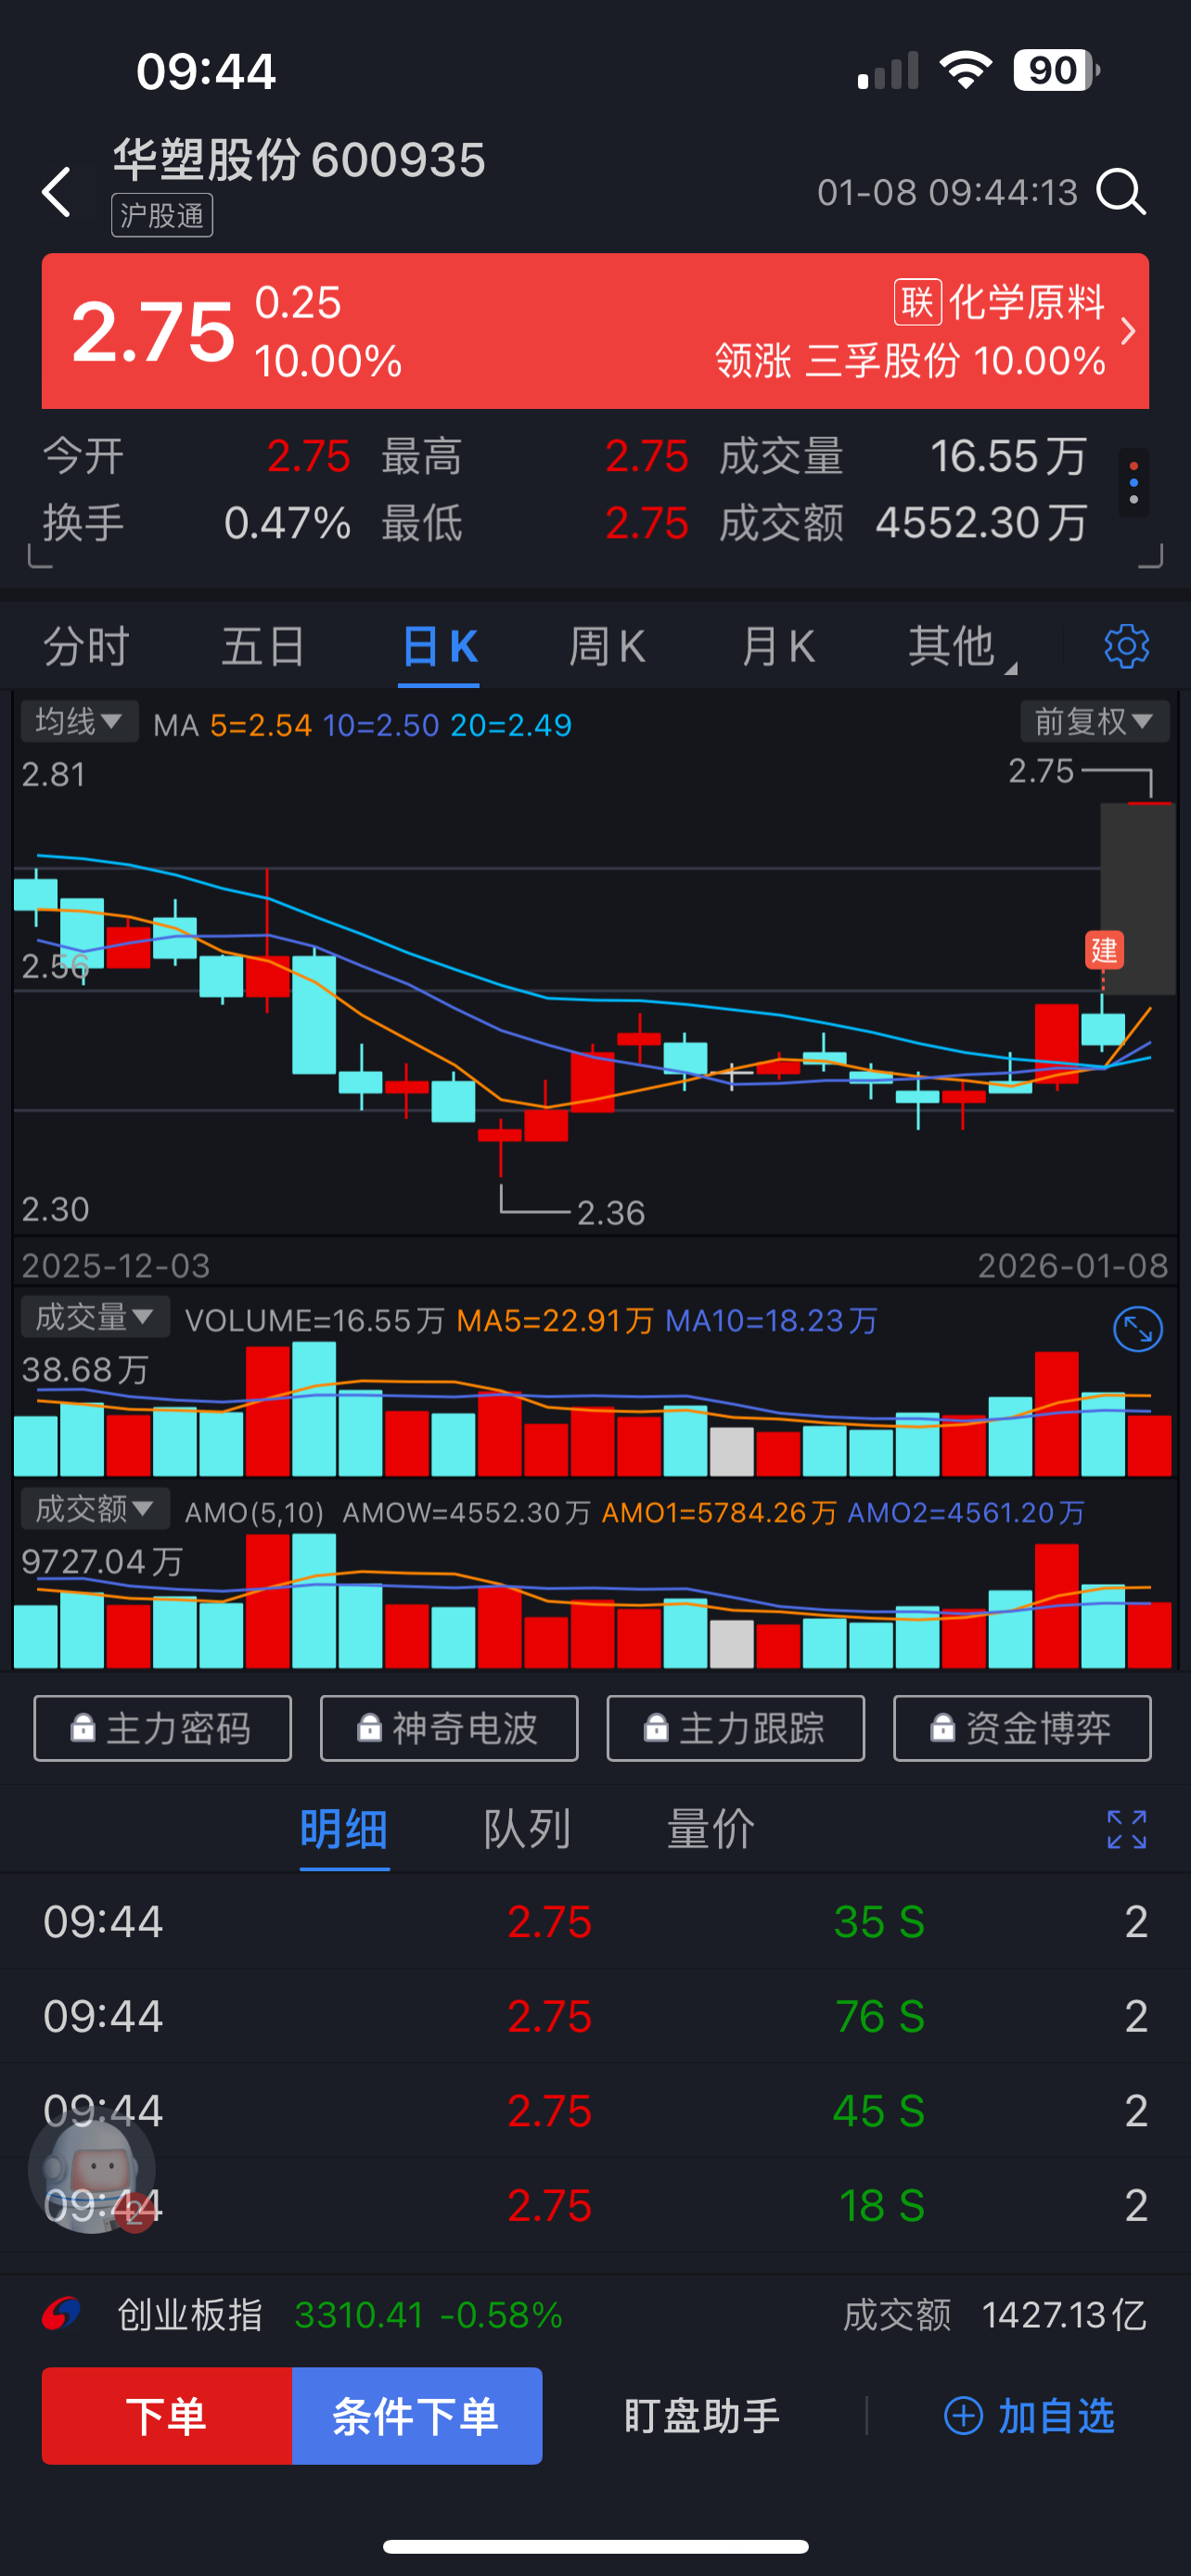
Task: Tap the trade row with 76 S
Action: [595, 2016]
